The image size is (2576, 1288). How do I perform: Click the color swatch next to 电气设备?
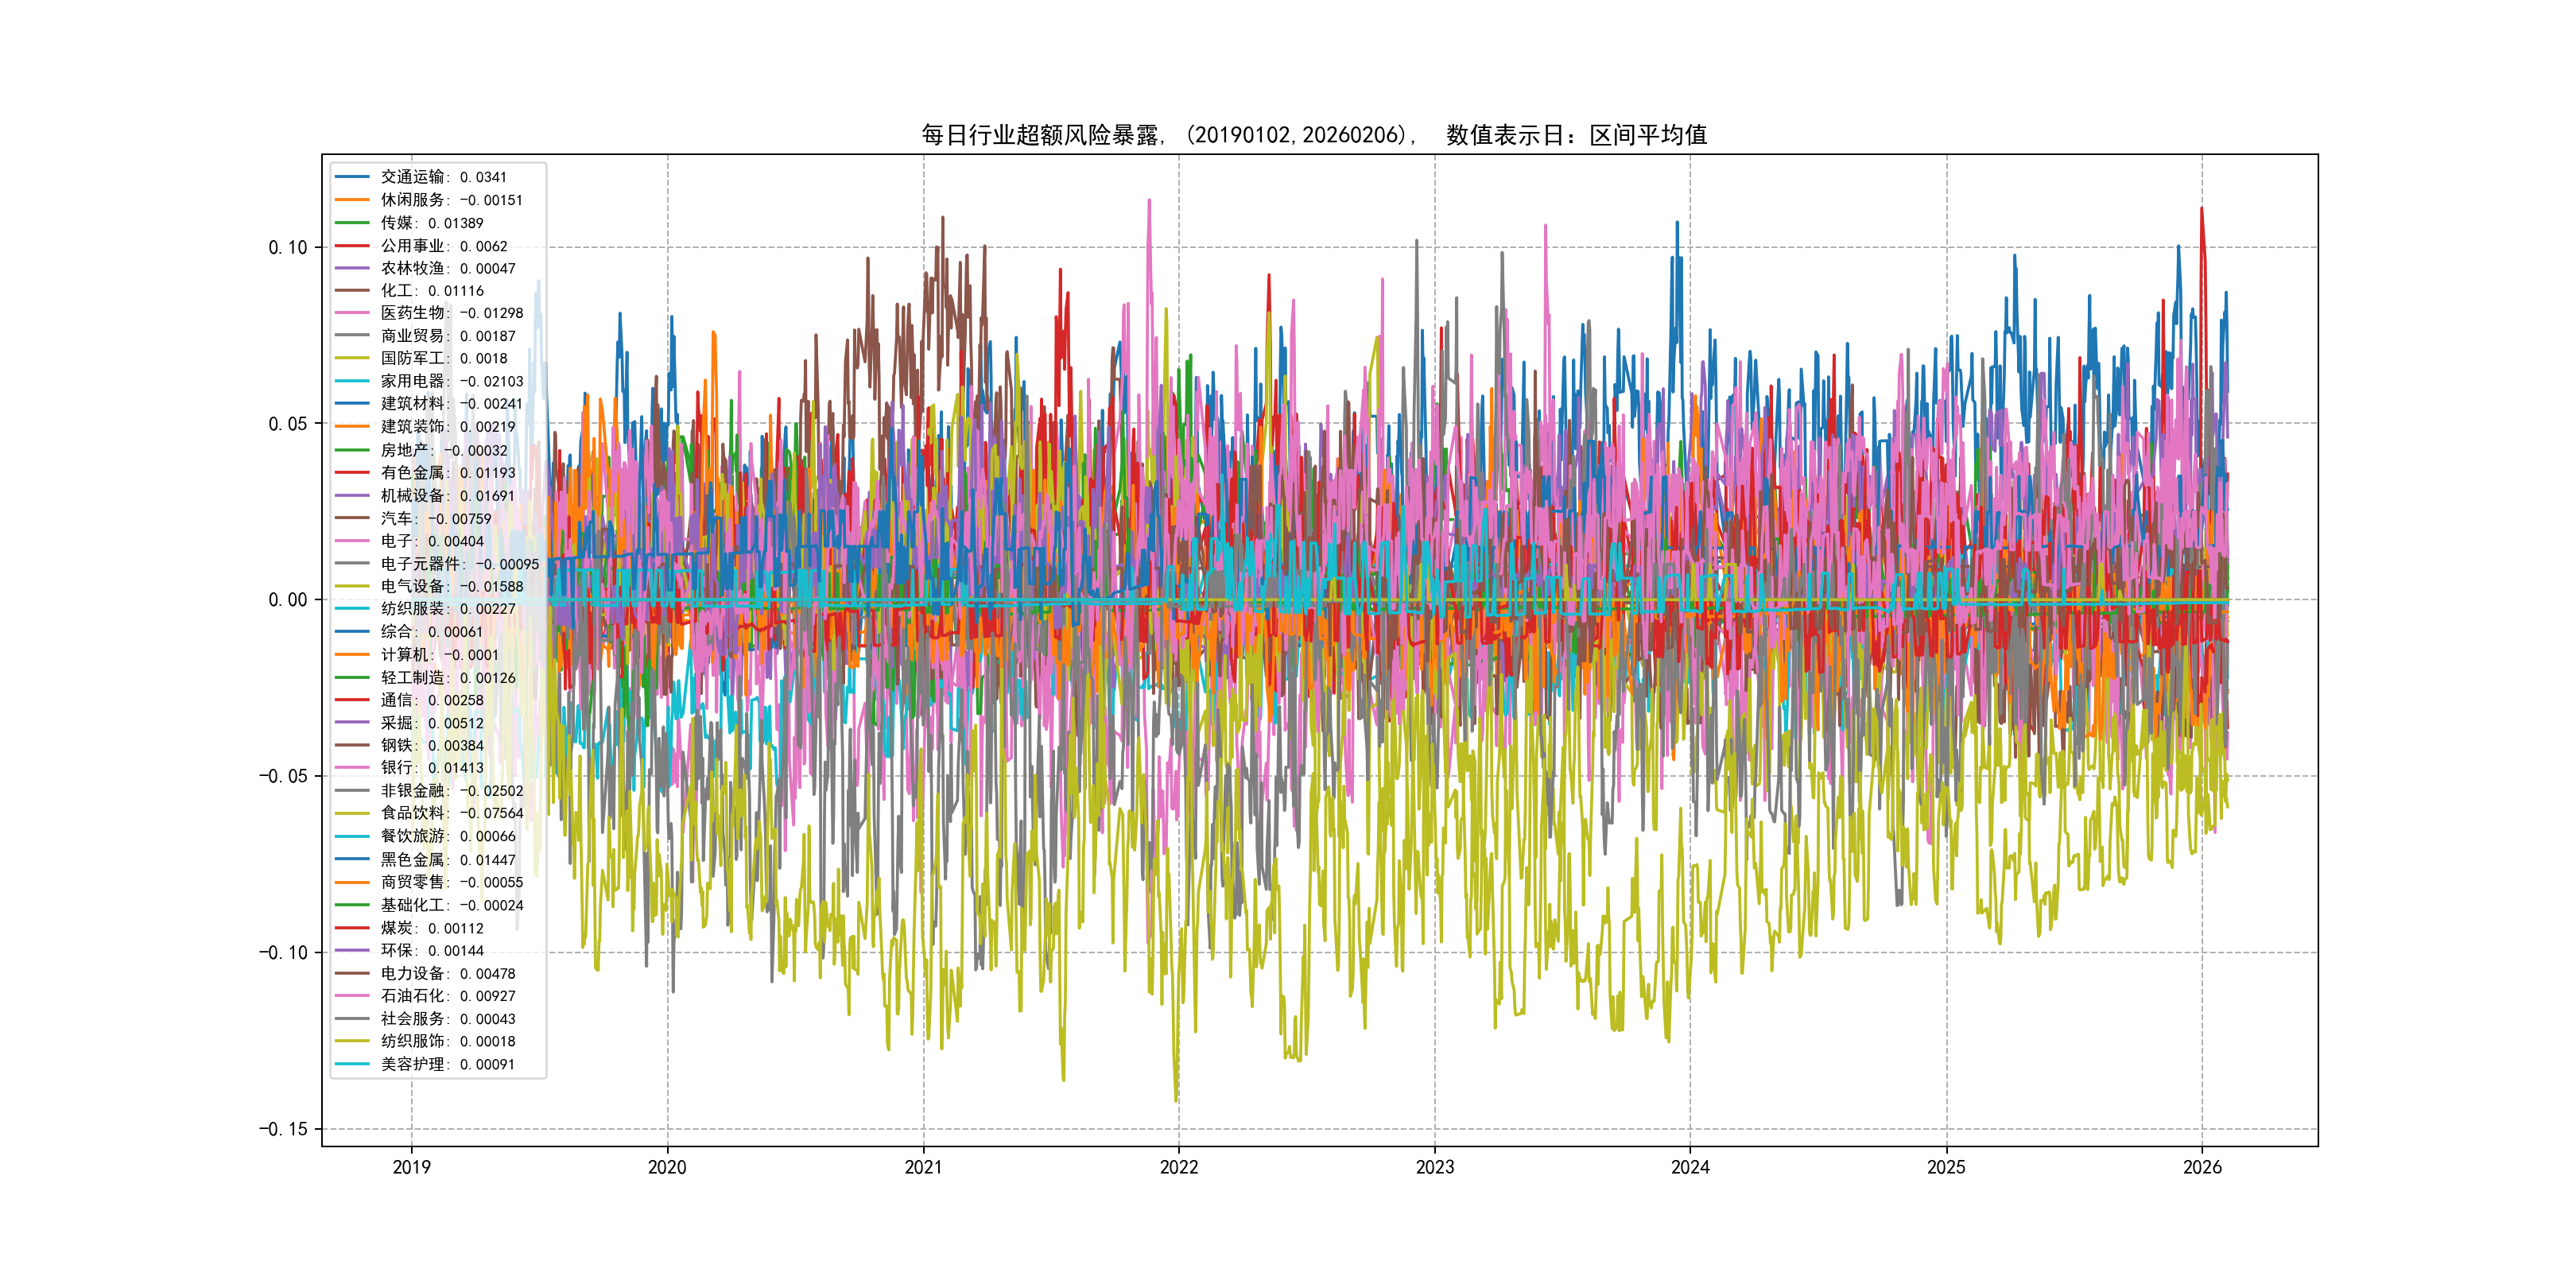point(352,586)
